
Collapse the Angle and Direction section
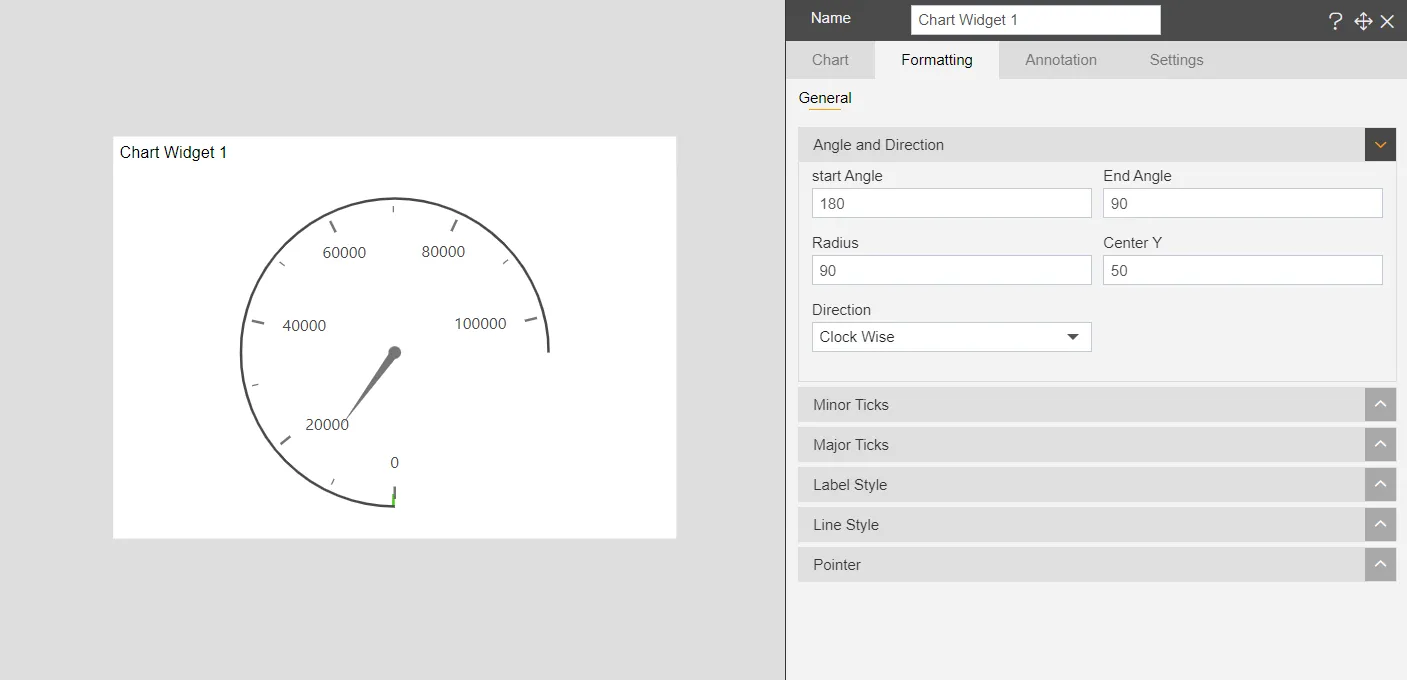[x=1379, y=144]
